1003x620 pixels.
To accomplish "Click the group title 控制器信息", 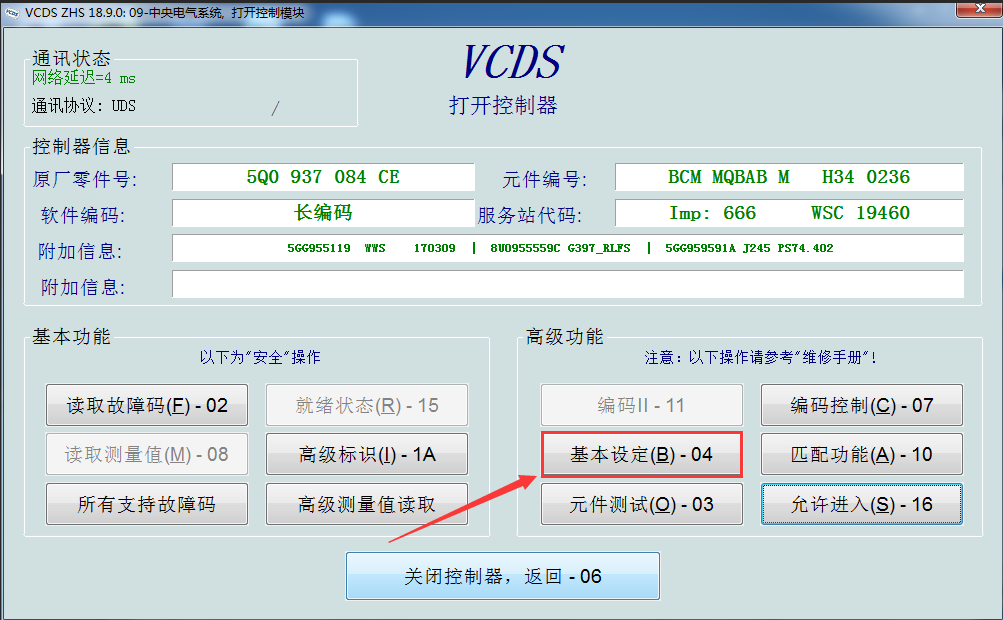I will click(81, 146).
